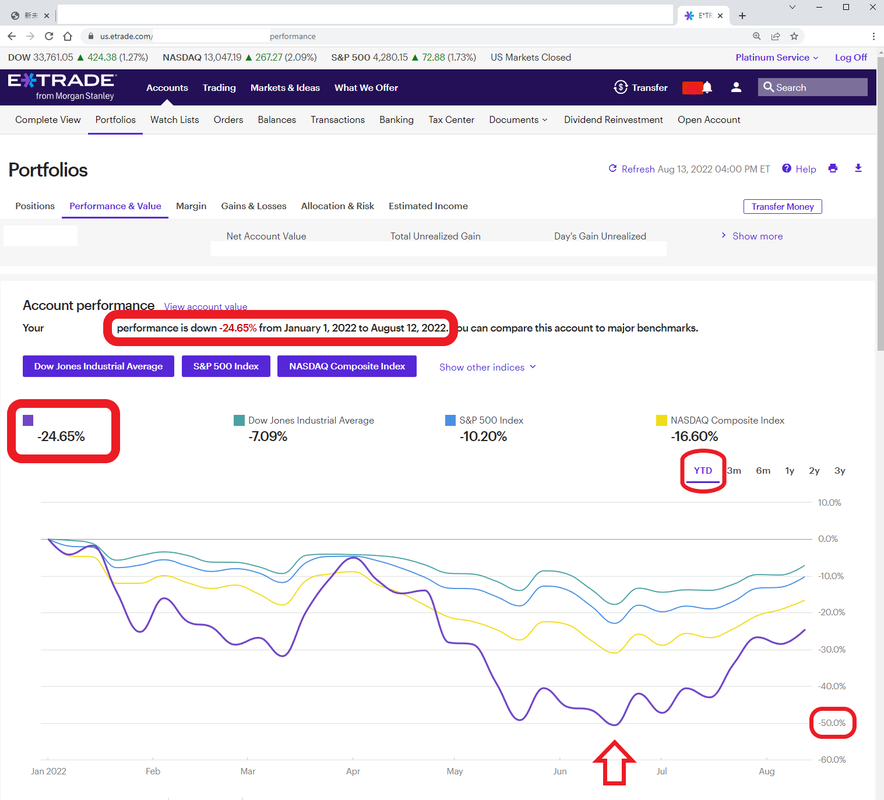Image resolution: width=884 pixels, height=800 pixels.
Task: Open the Markets & Ideas menu
Action: (285, 88)
